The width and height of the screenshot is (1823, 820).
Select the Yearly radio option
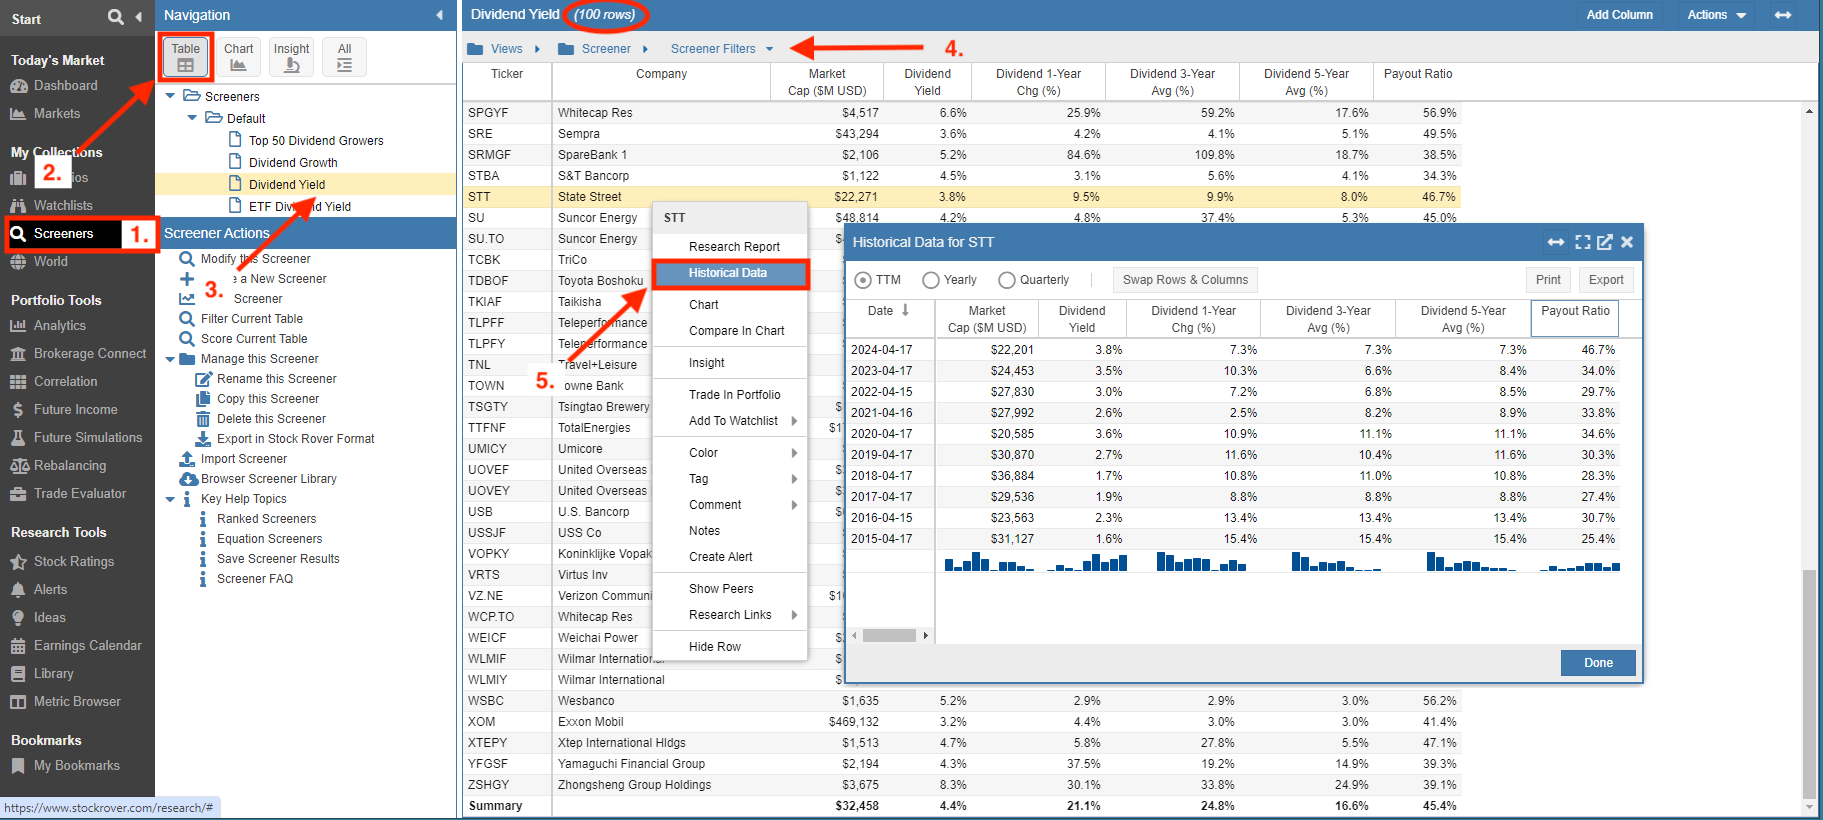pyautogui.click(x=931, y=280)
